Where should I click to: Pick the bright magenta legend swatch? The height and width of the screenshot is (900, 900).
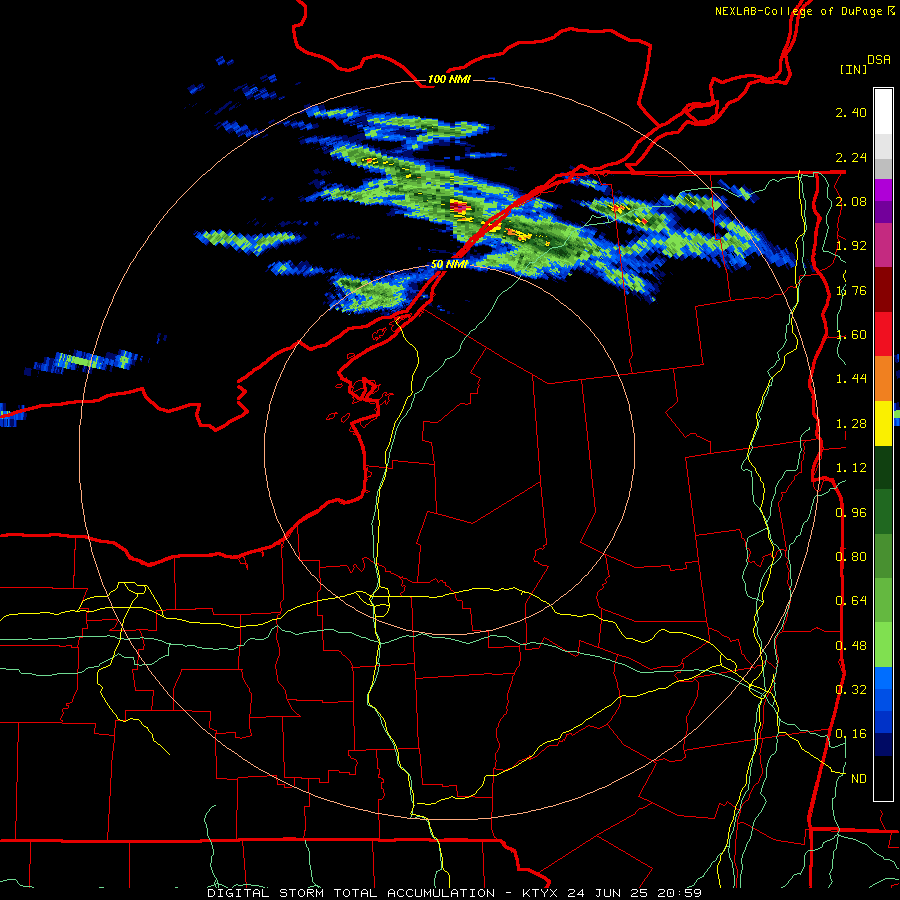click(883, 190)
